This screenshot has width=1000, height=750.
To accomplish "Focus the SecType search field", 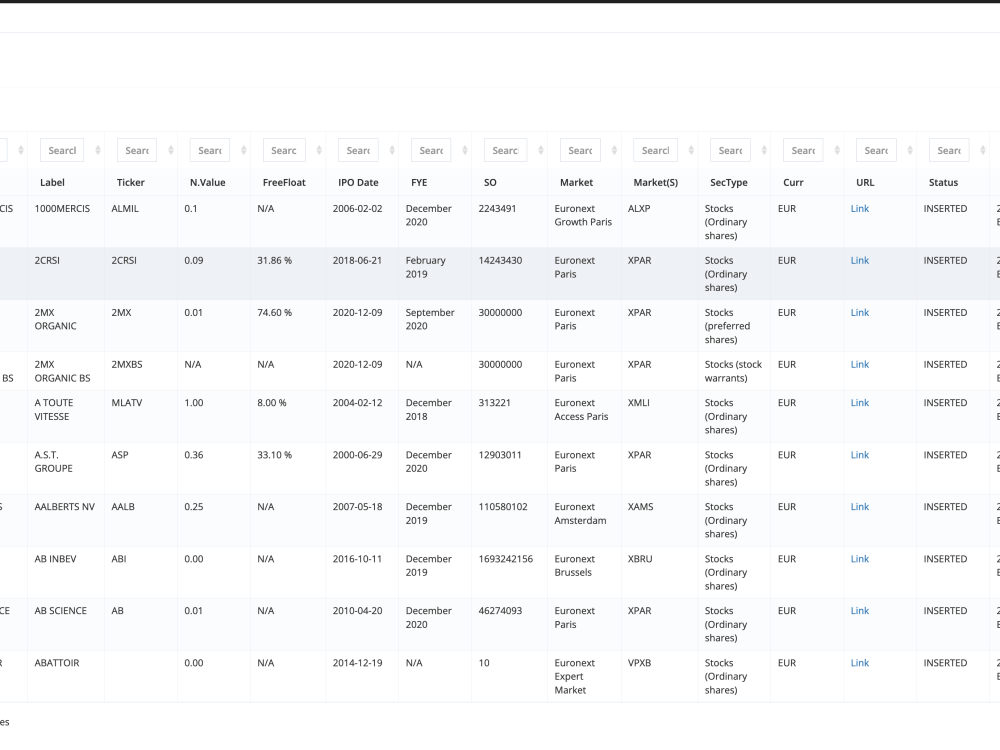I will click(x=730, y=151).
